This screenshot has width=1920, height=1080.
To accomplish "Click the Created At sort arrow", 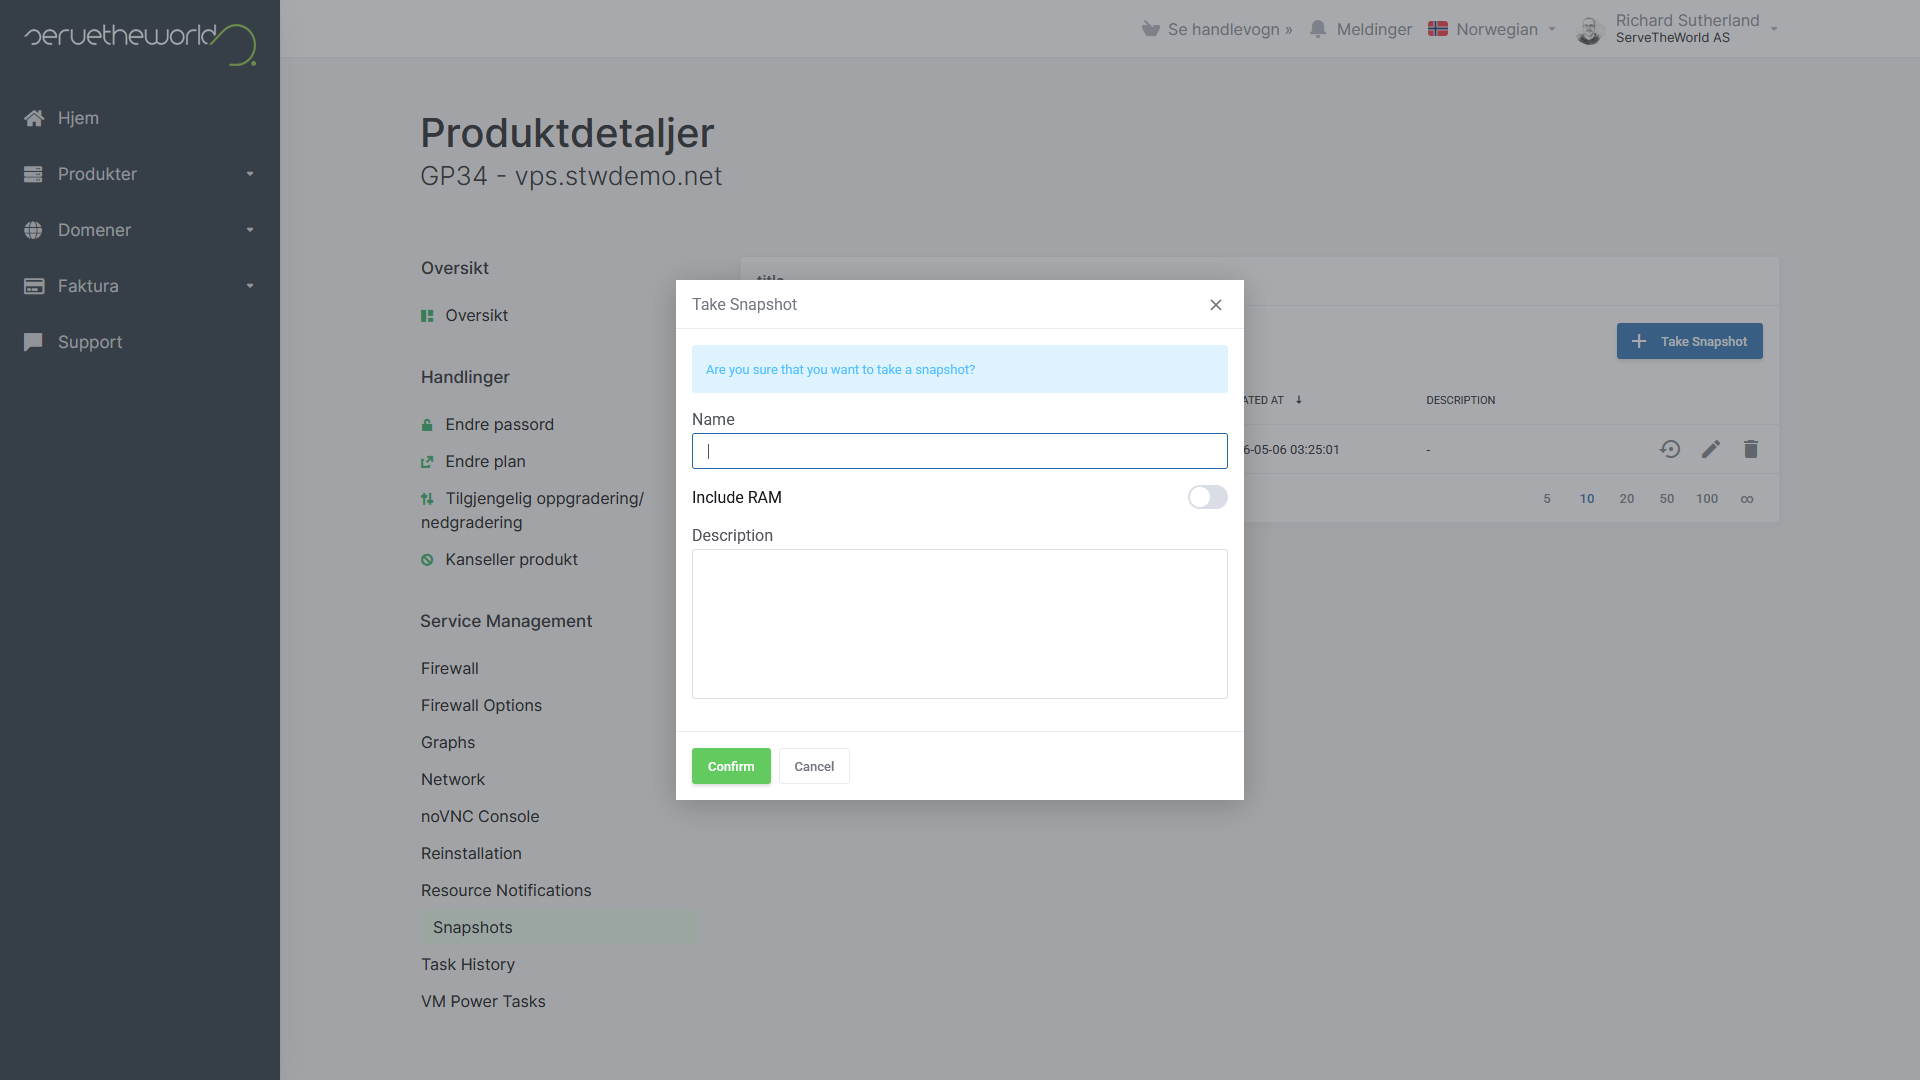I will tap(1299, 400).
